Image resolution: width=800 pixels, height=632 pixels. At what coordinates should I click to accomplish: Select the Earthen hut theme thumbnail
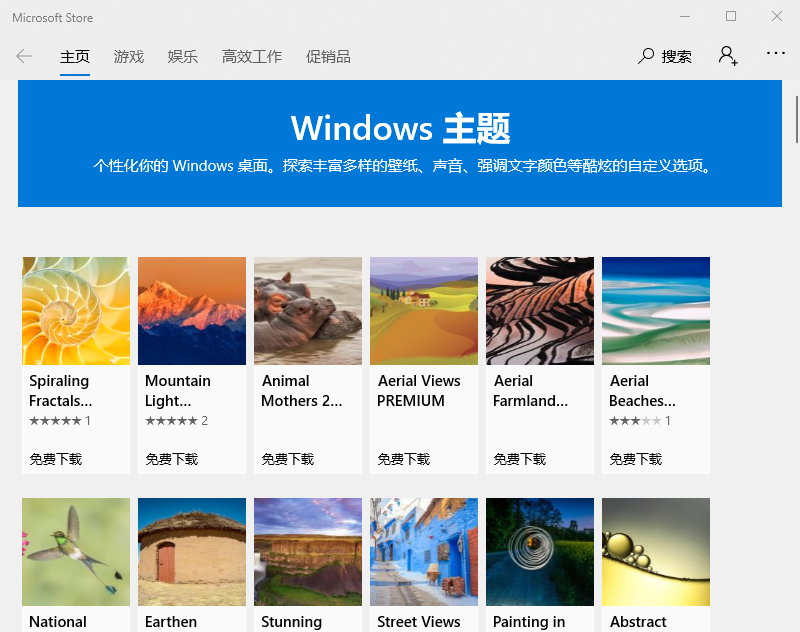[x=192, y=551]
